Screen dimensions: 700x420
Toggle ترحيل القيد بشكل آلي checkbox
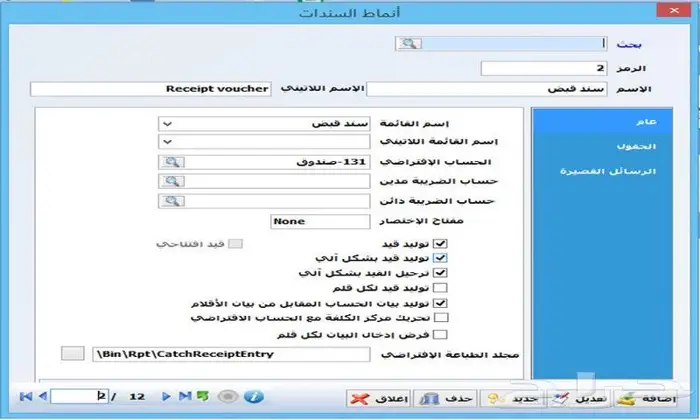pyautogui.click(x=440, y=273)
